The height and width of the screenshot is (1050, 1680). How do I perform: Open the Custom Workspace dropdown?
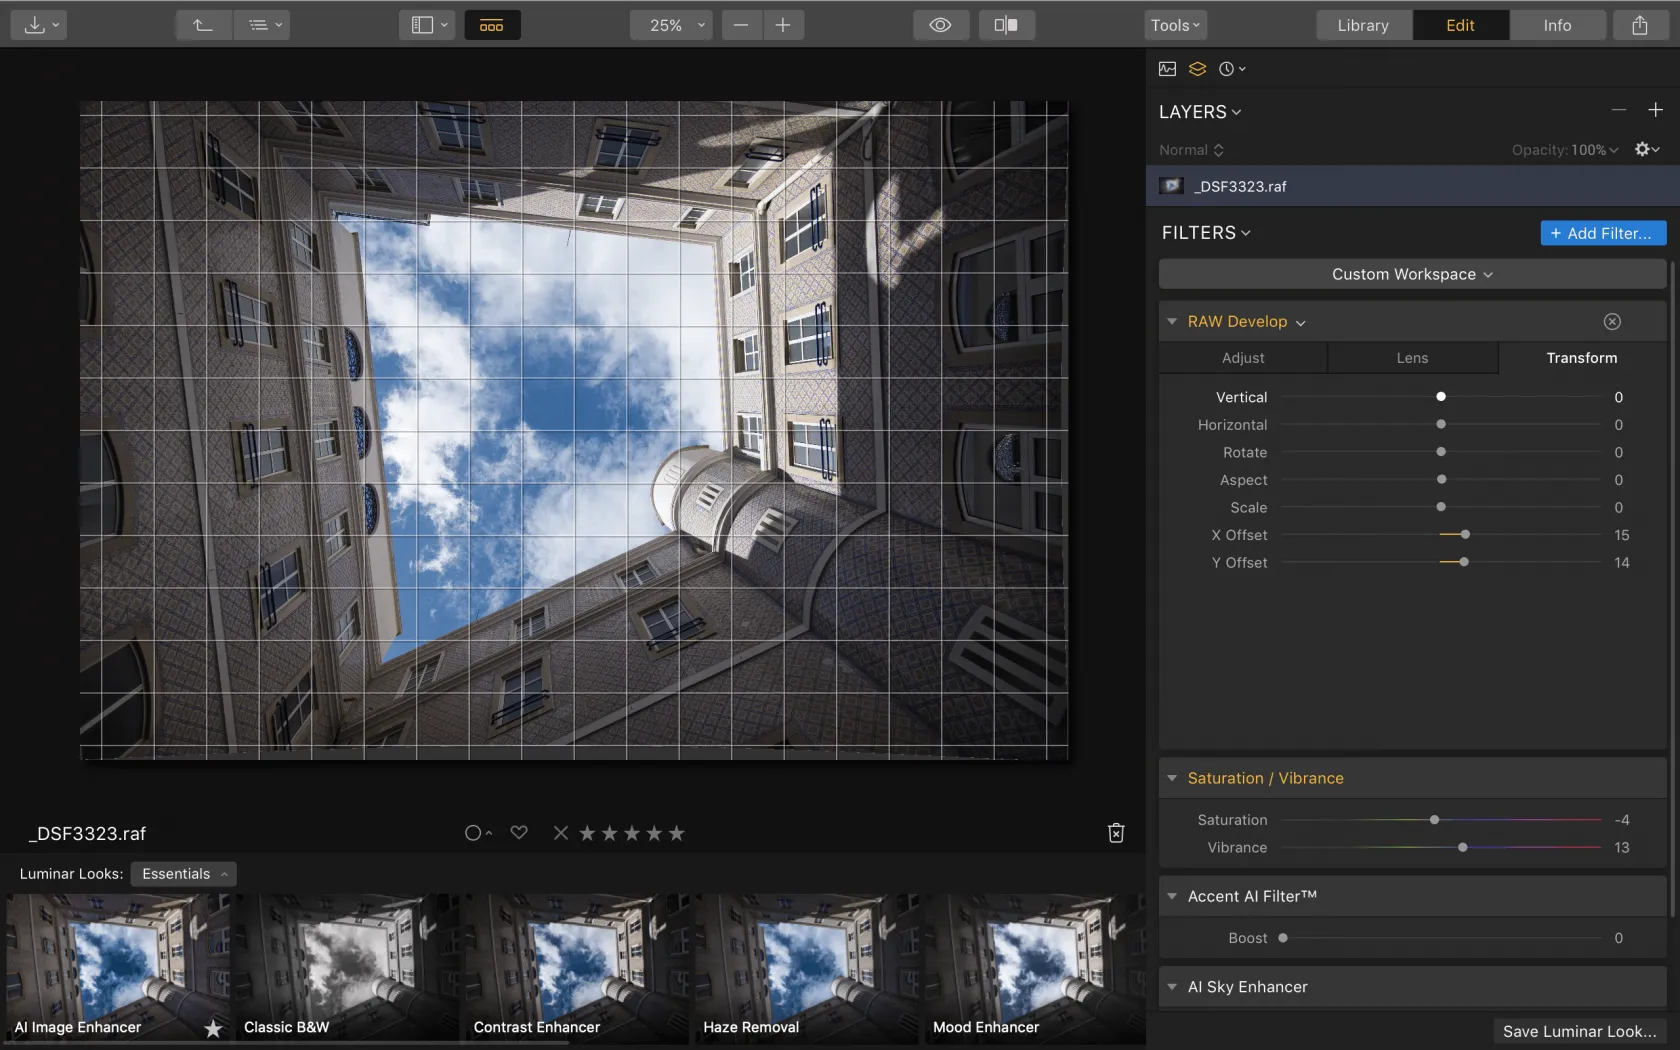pyautogui.click(x=1411, y=273)
